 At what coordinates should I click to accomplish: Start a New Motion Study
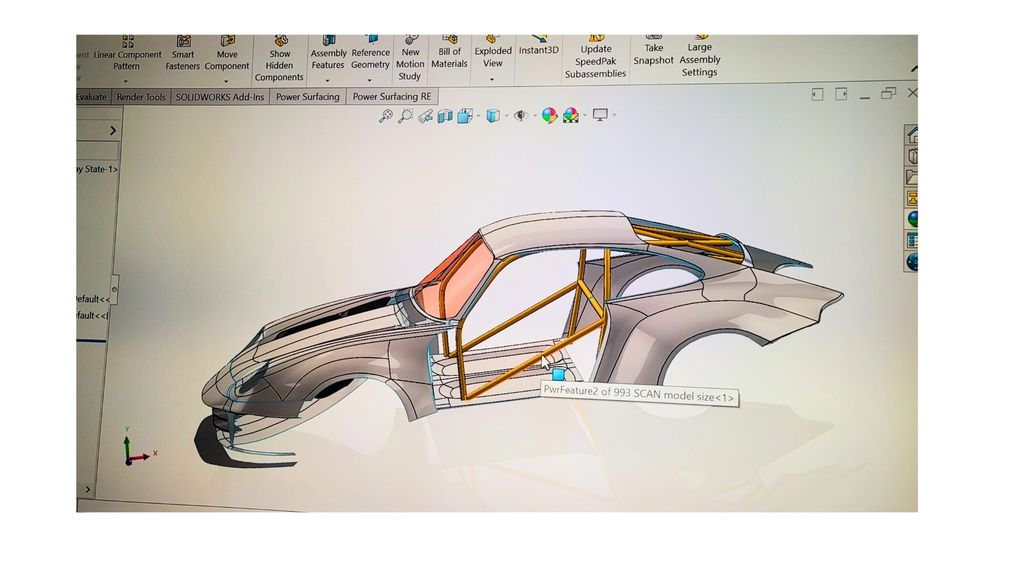tap(410, 59)
